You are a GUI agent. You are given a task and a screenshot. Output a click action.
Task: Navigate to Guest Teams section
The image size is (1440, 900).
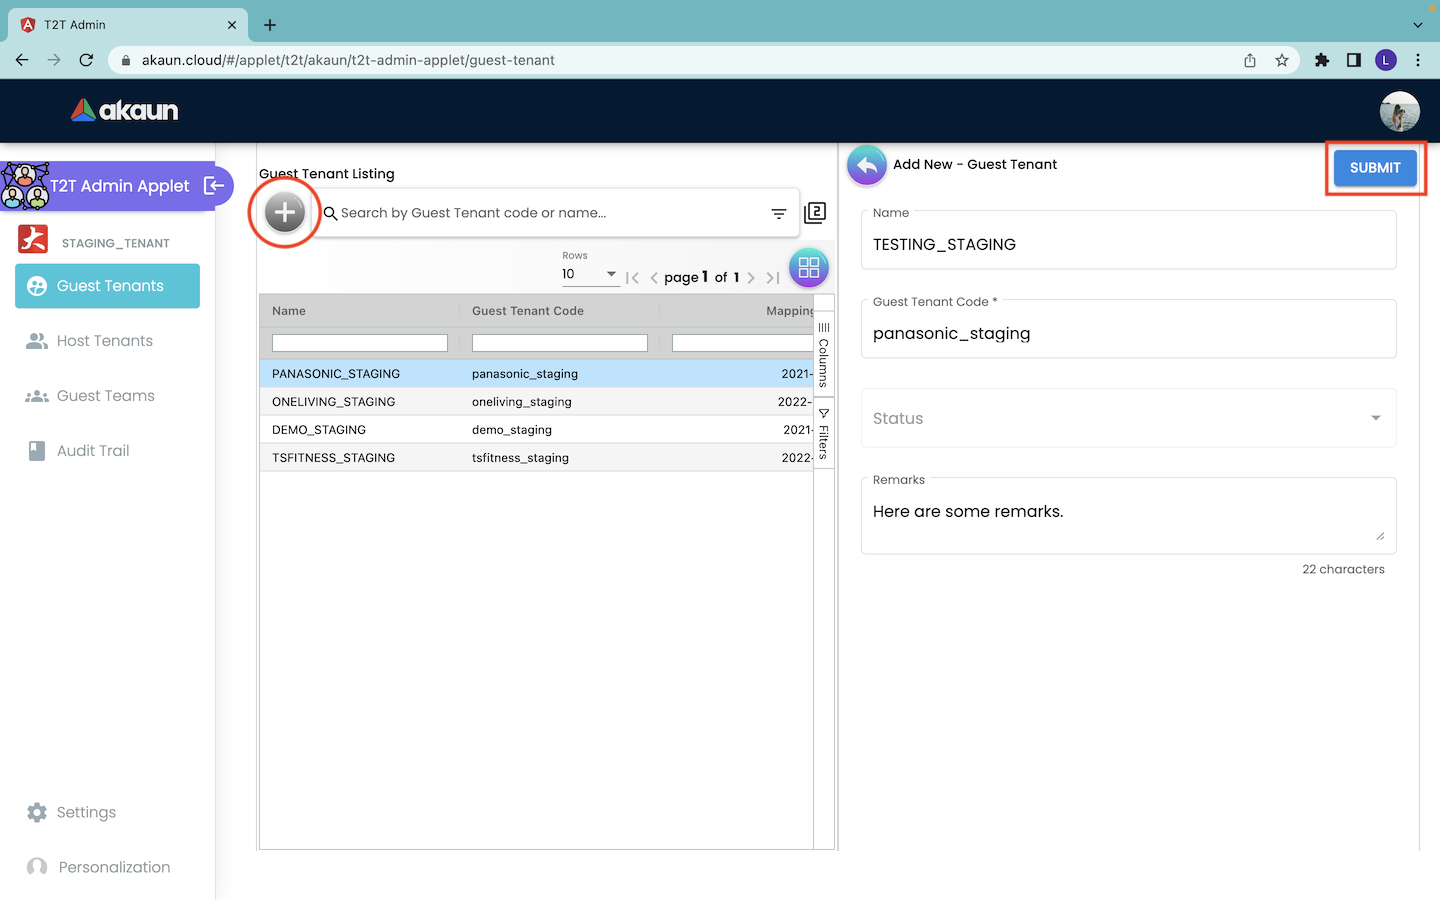tap(105, 396)
